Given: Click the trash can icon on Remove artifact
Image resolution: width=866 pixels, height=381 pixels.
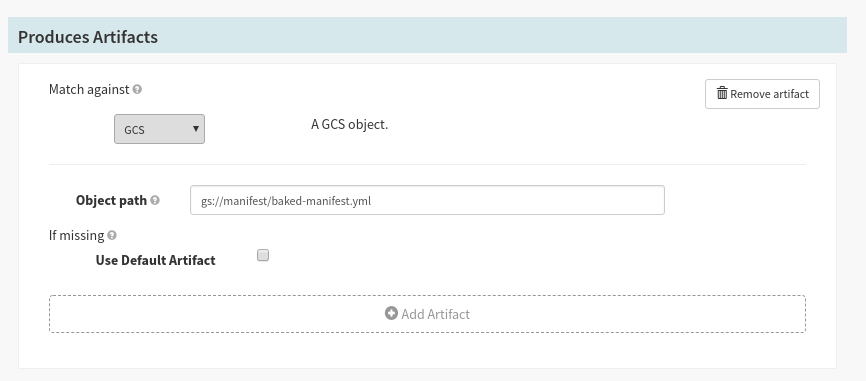Looking at the screenshot, I should click(x=722, y=93).
